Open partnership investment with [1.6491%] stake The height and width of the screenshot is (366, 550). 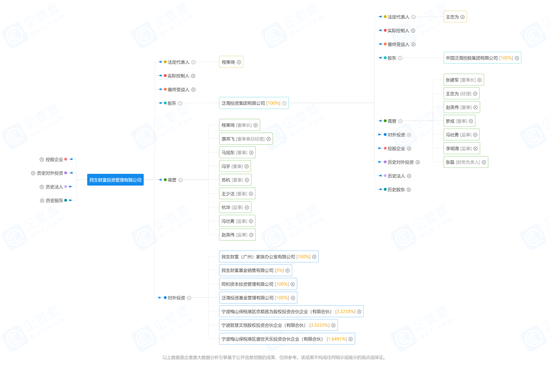pyautogui.click(x=287, y=339)
